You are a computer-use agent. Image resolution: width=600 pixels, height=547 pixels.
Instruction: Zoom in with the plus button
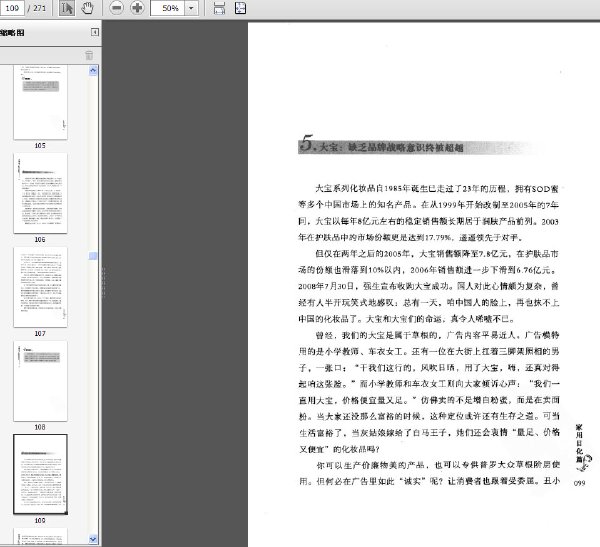pyautogui.click(x=137, y=8)
